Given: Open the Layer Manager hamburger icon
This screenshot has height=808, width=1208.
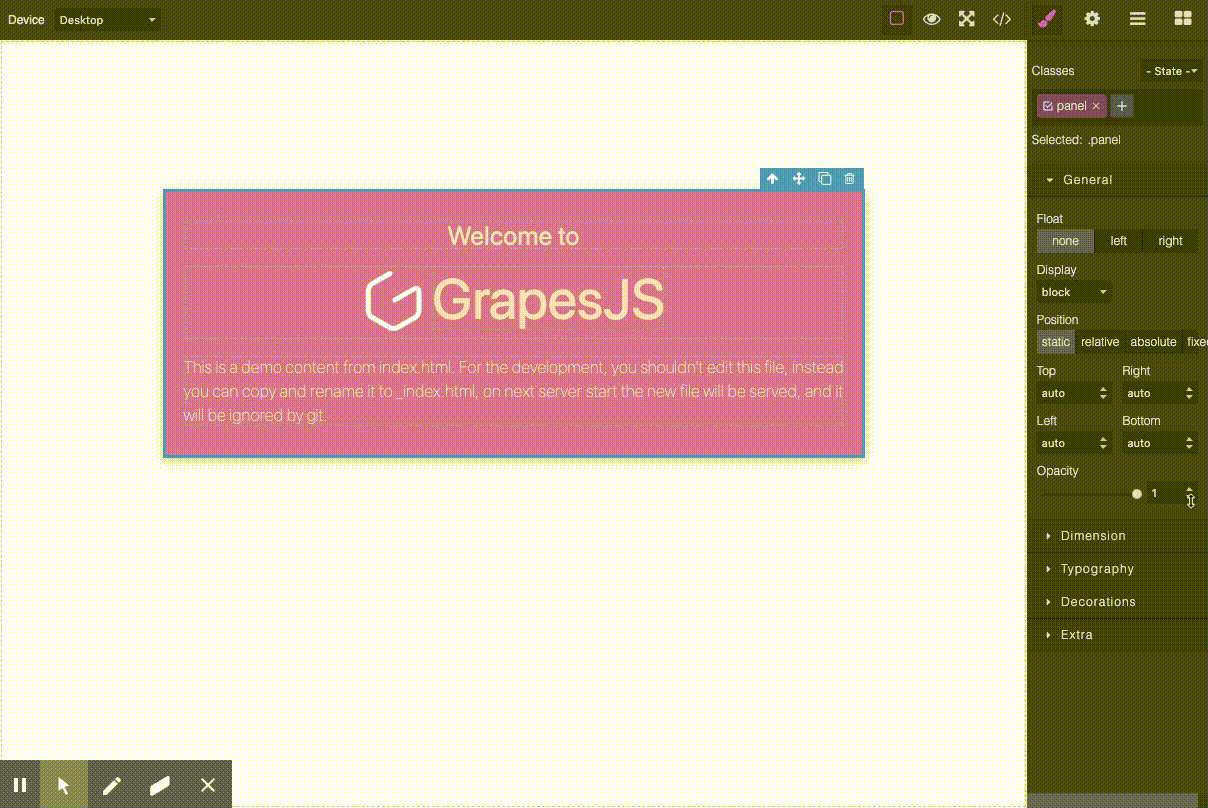Looking at the screenshot, I should point(1137,19).
